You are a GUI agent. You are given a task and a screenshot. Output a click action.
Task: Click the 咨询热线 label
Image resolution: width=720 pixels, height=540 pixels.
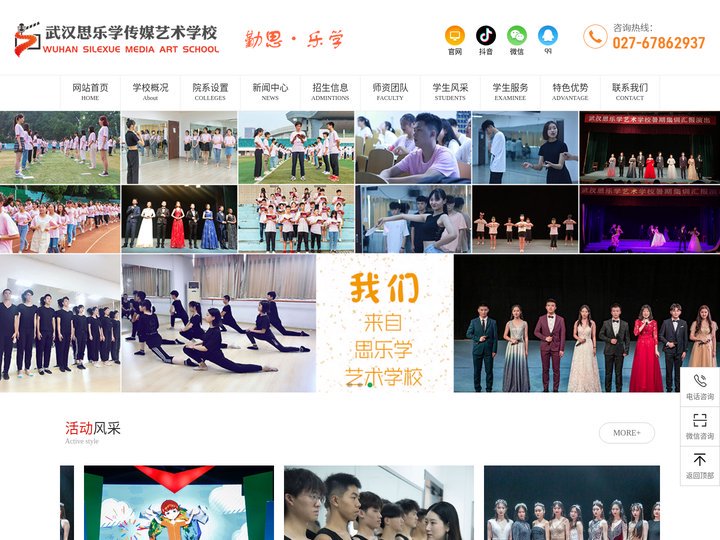[x=633, y=28]
